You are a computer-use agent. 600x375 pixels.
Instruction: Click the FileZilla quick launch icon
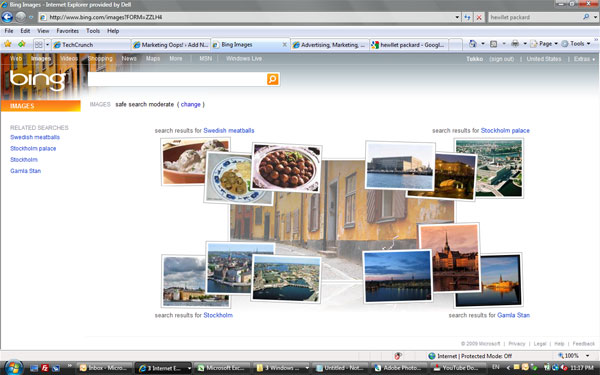(x=45, y=368)
